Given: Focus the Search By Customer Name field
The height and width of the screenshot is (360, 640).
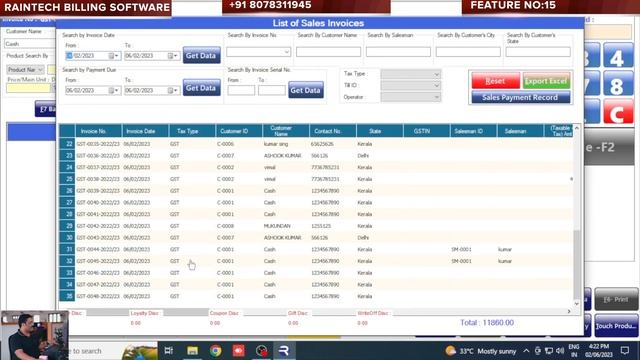Looking at the screenshot, I should tap(329, 52).
